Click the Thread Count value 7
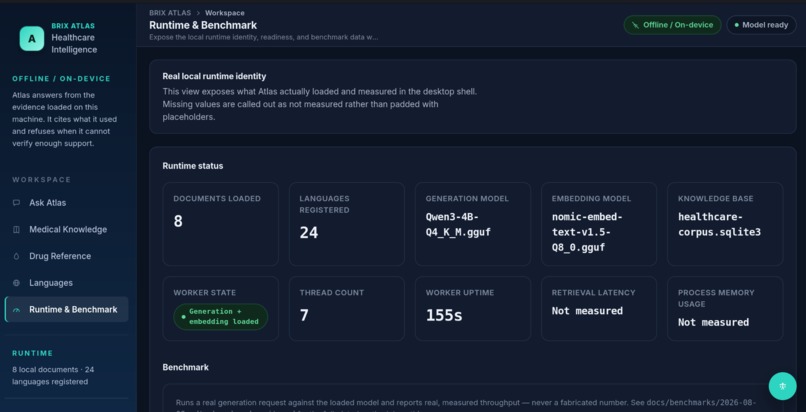This screenshot has height=412, width=806. pos(304,315)
